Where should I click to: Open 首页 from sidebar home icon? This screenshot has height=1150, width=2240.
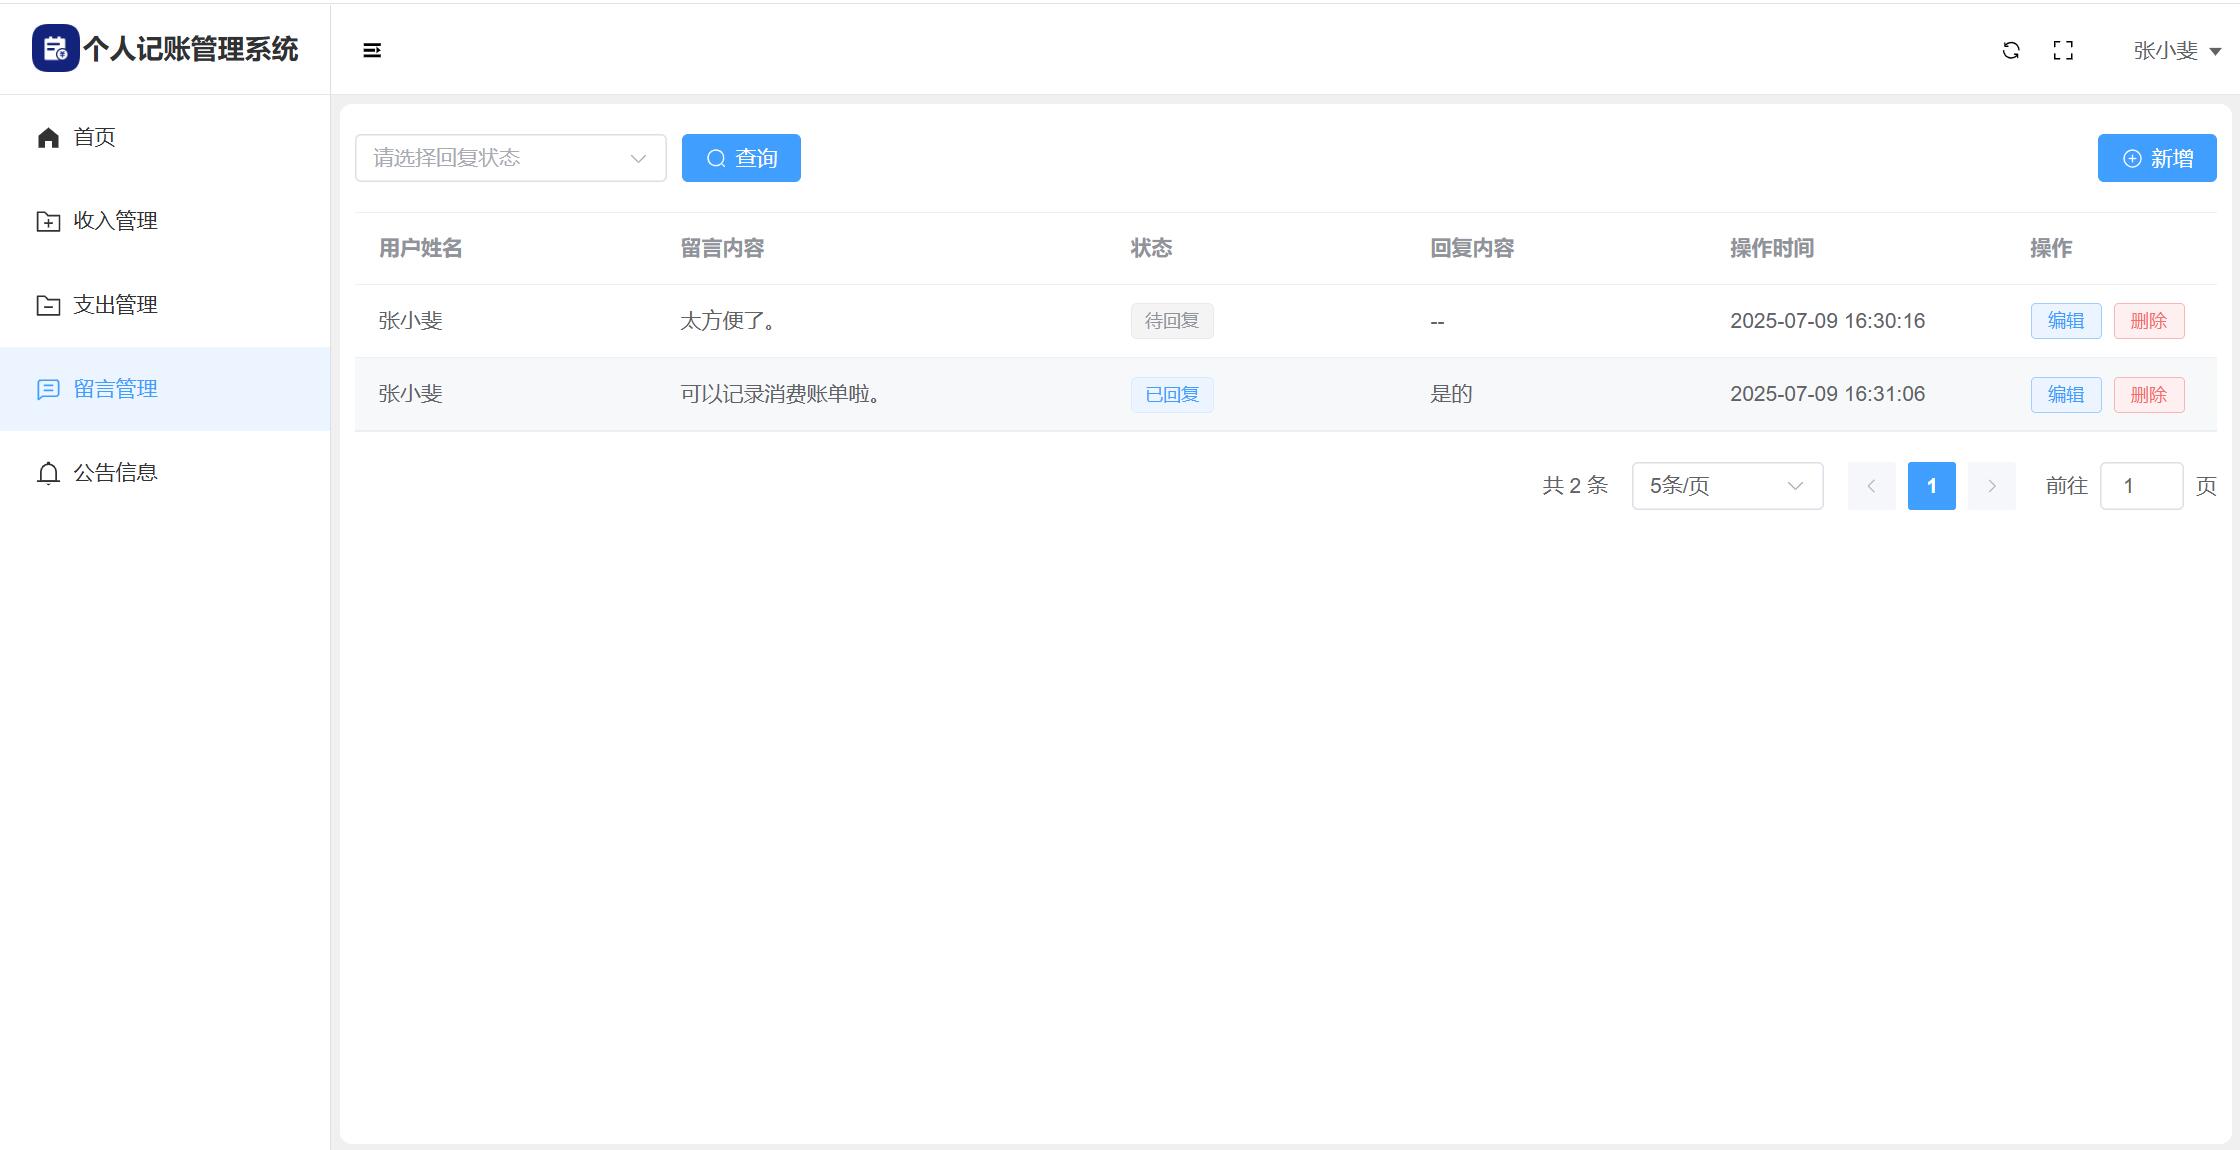click(48, 138)
